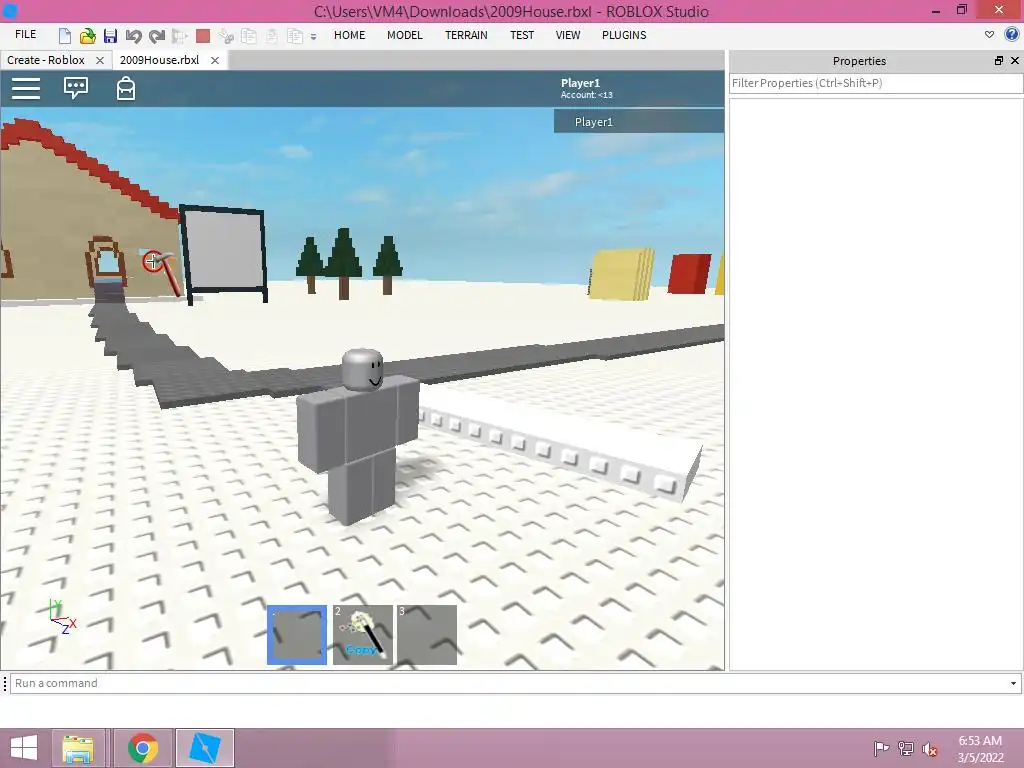1024x768 pixels.
Task: Open the Windows Start menu
Action: coord(24,748)
